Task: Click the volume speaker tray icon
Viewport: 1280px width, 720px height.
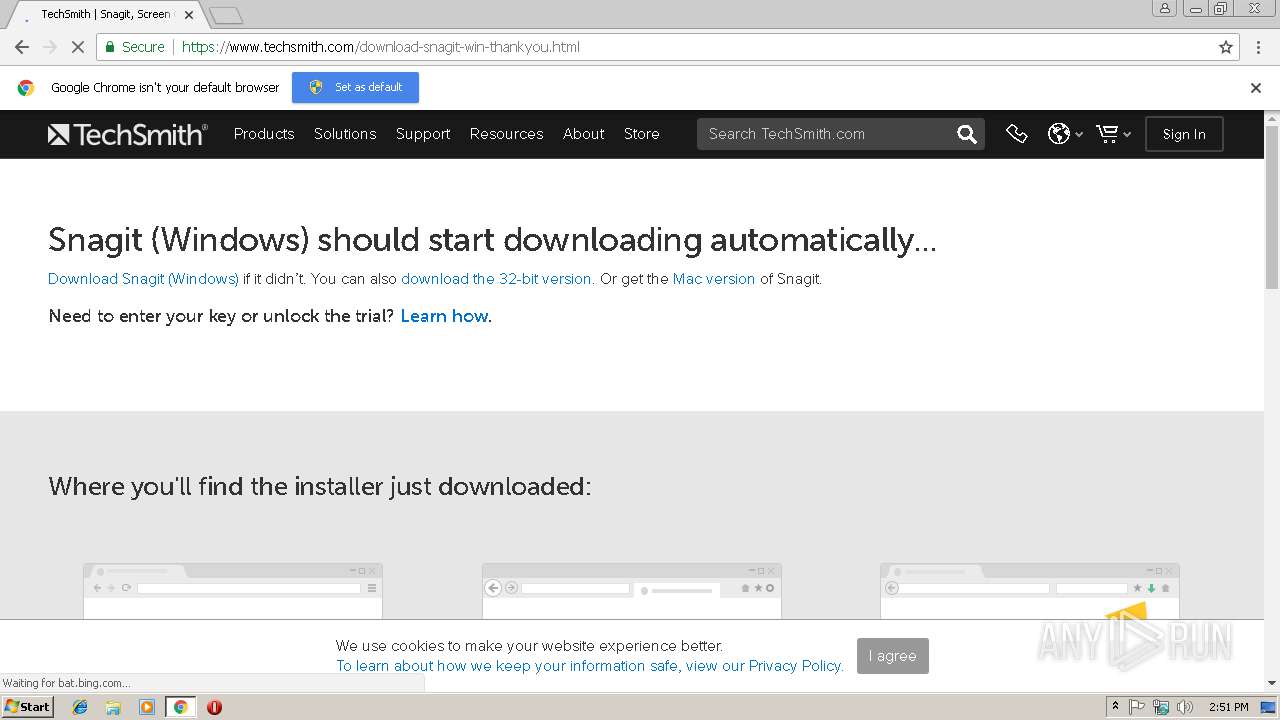Action: (1185, 707)
